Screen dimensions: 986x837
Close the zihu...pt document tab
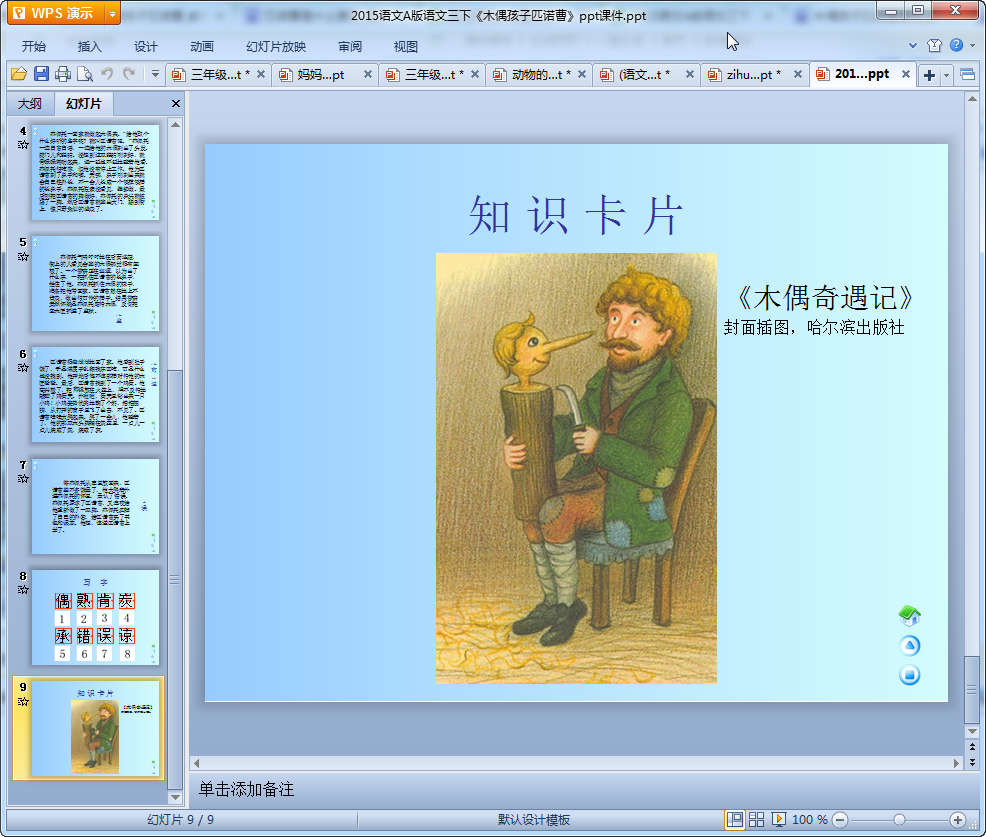tap(797, 75)
